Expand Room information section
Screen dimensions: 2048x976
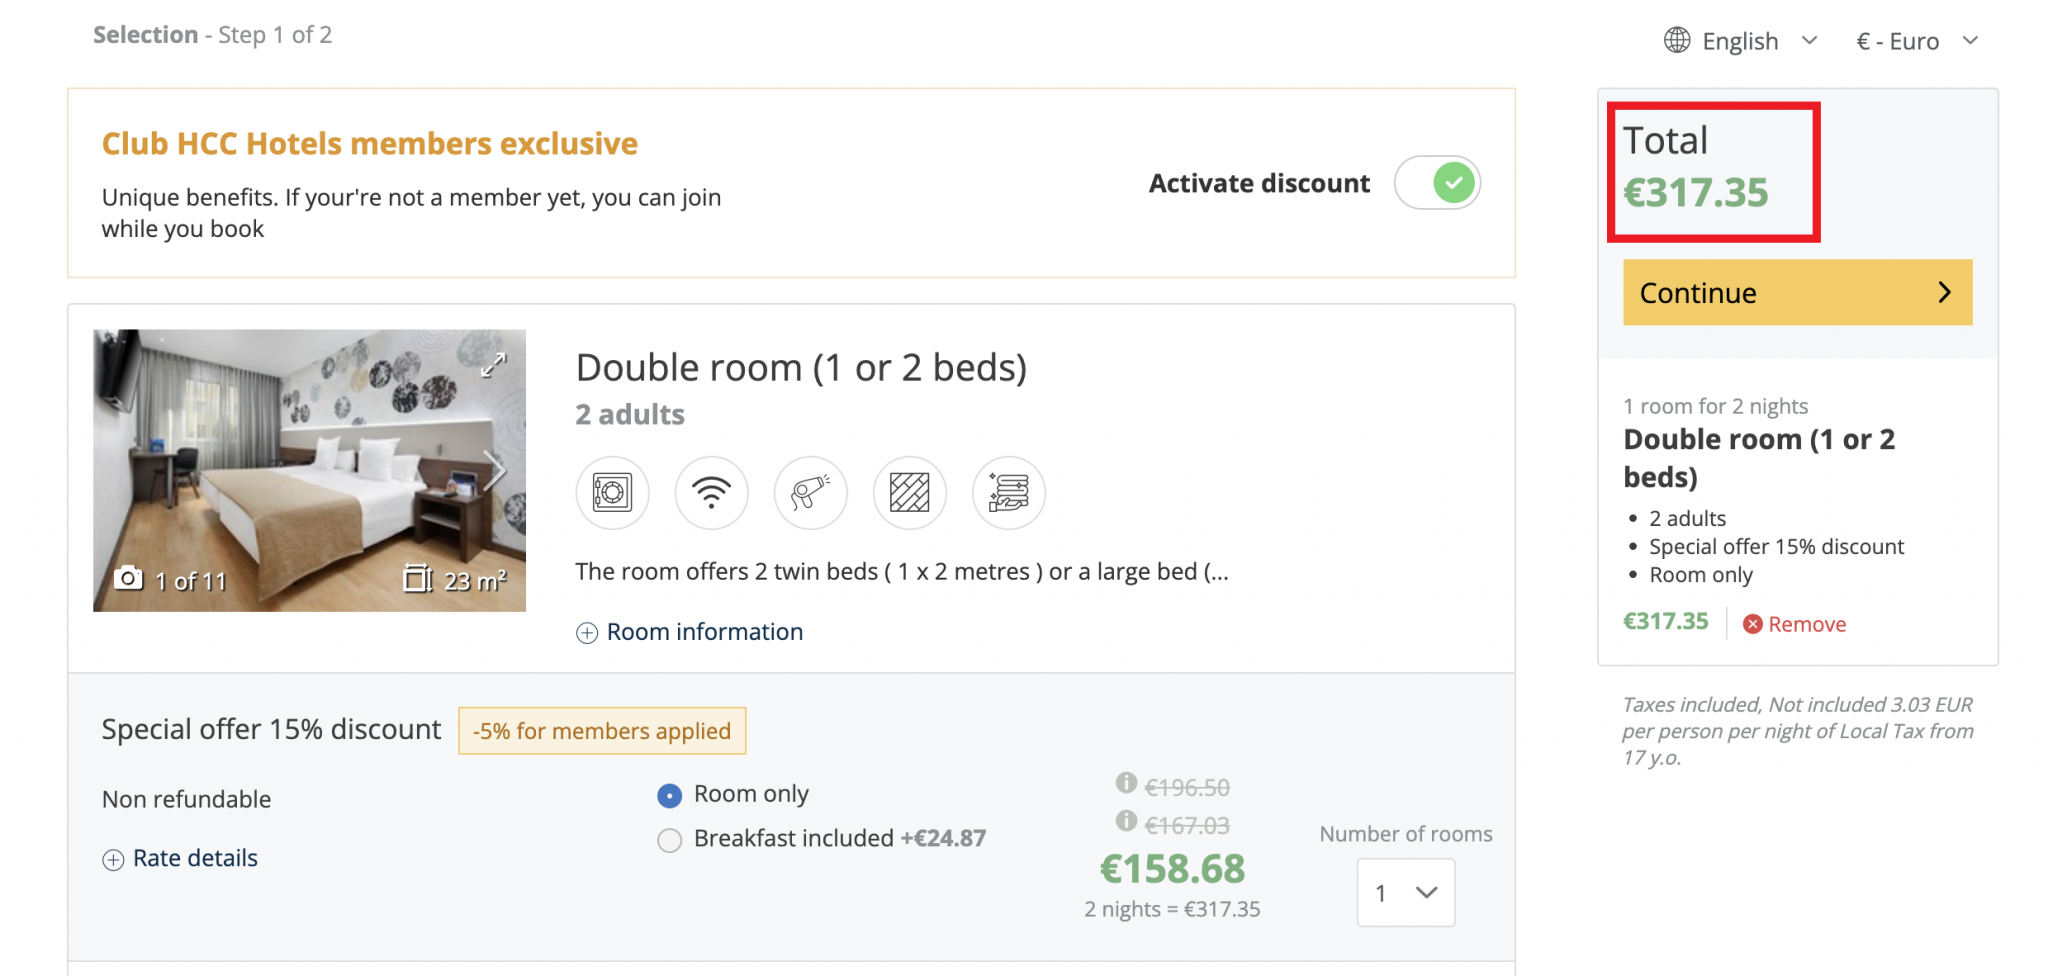tap(690, 632)
